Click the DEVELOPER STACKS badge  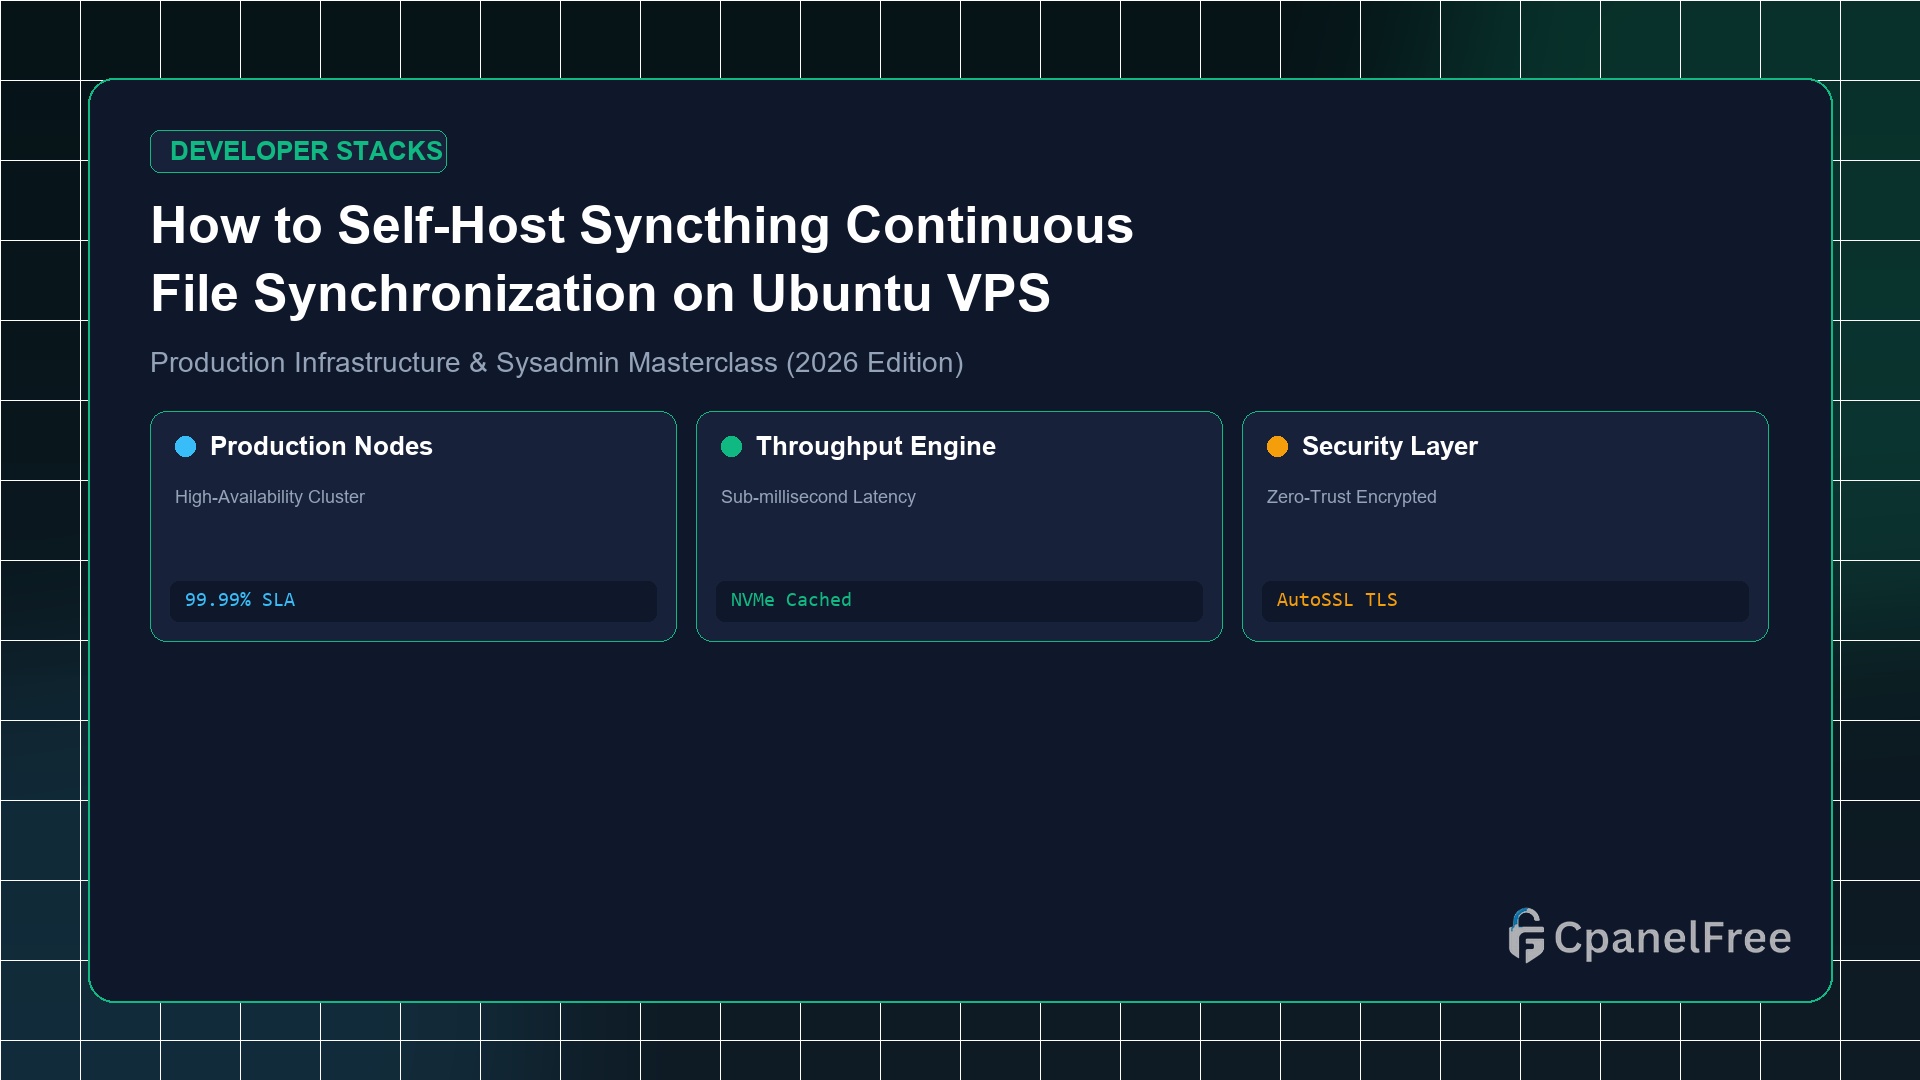pyautogui.click(x=298, y=151)
